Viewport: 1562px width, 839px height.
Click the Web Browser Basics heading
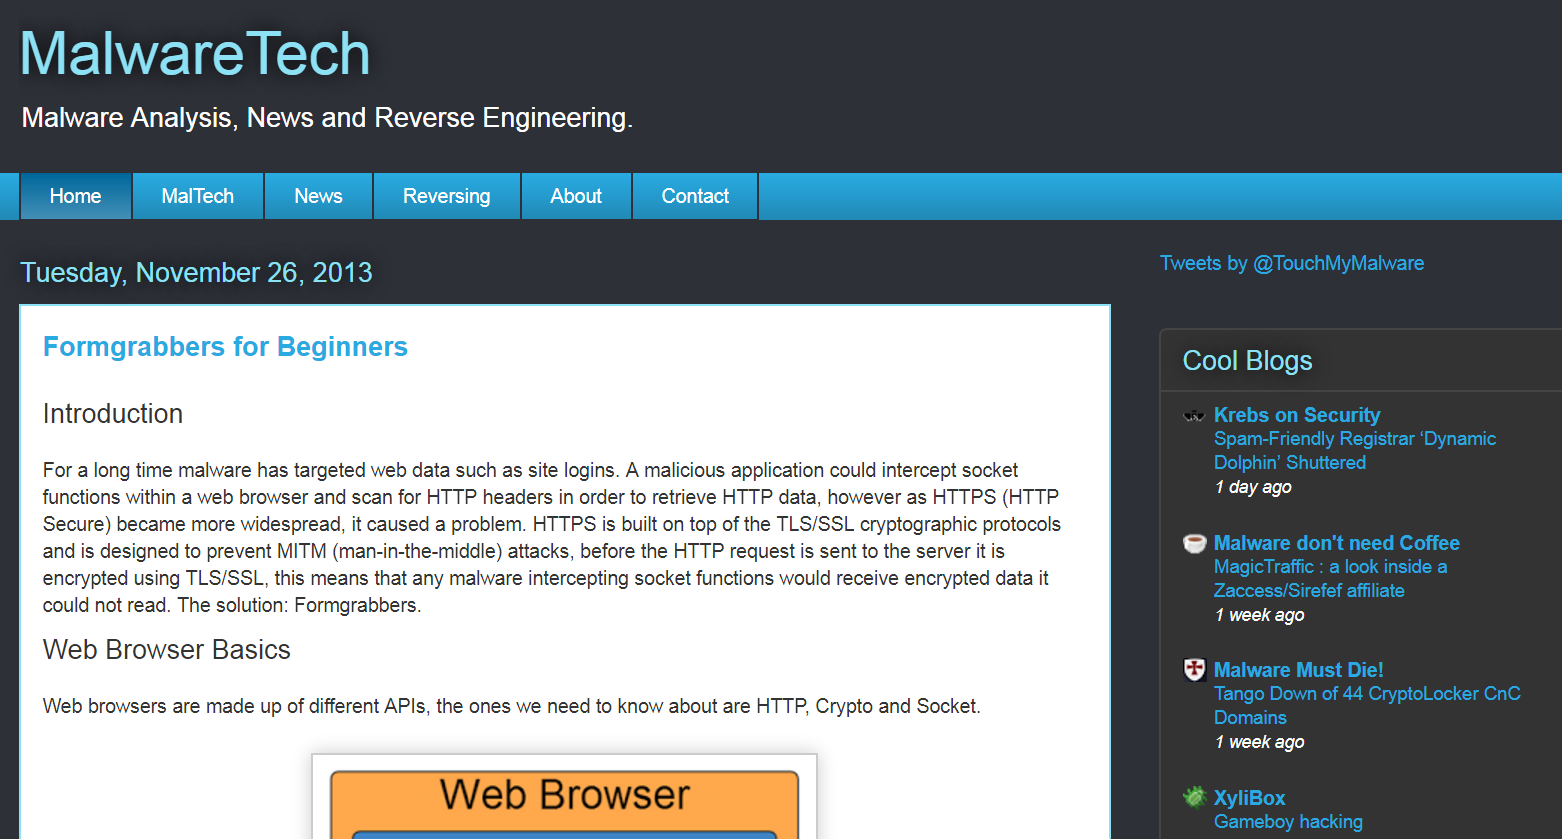[167, 650]
